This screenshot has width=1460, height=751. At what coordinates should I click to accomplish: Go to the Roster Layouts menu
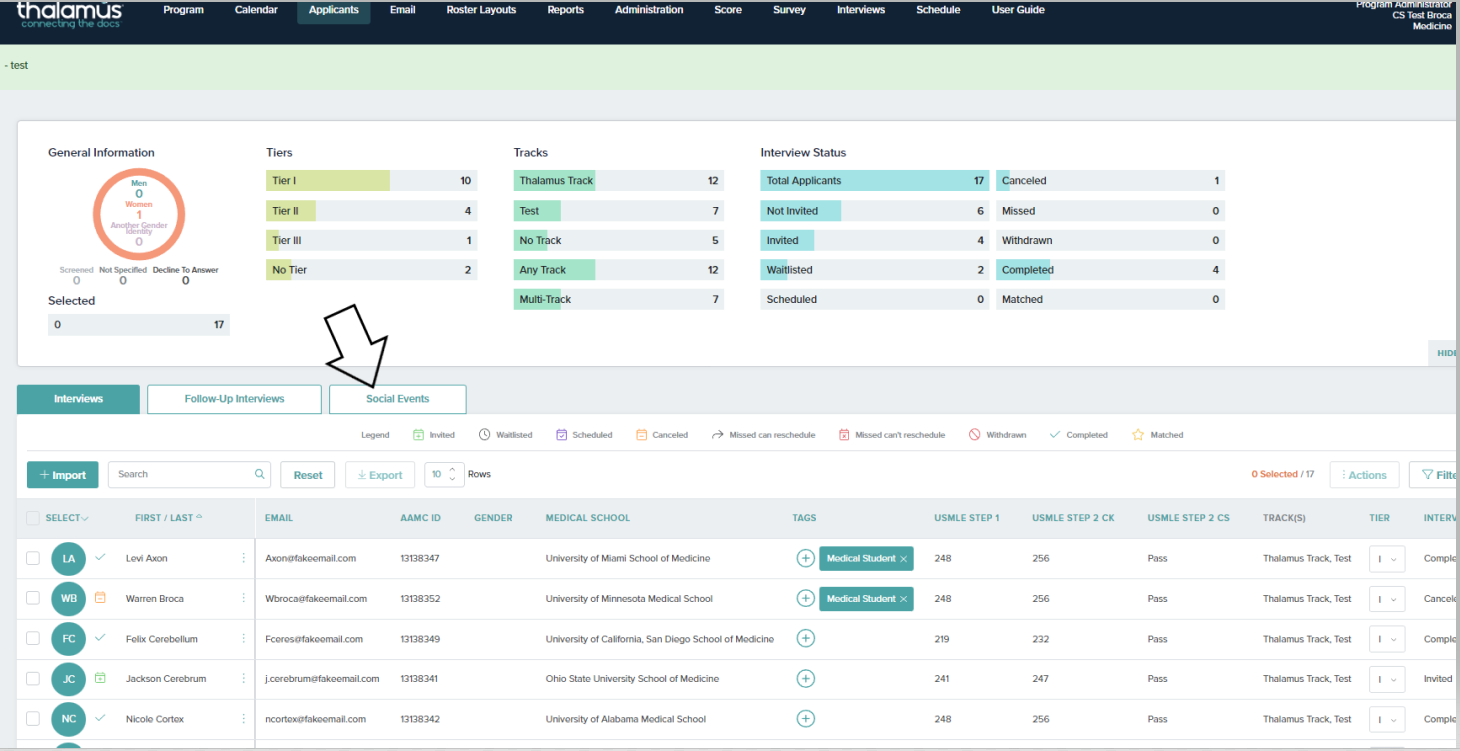(x=481, y=10)
